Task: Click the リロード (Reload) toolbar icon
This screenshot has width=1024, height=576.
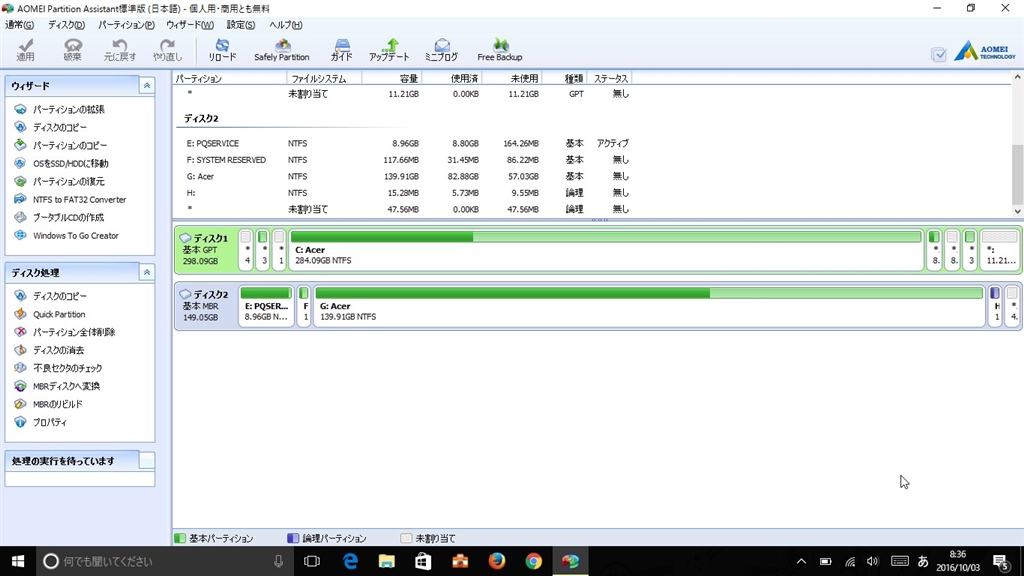Action: 222,50
